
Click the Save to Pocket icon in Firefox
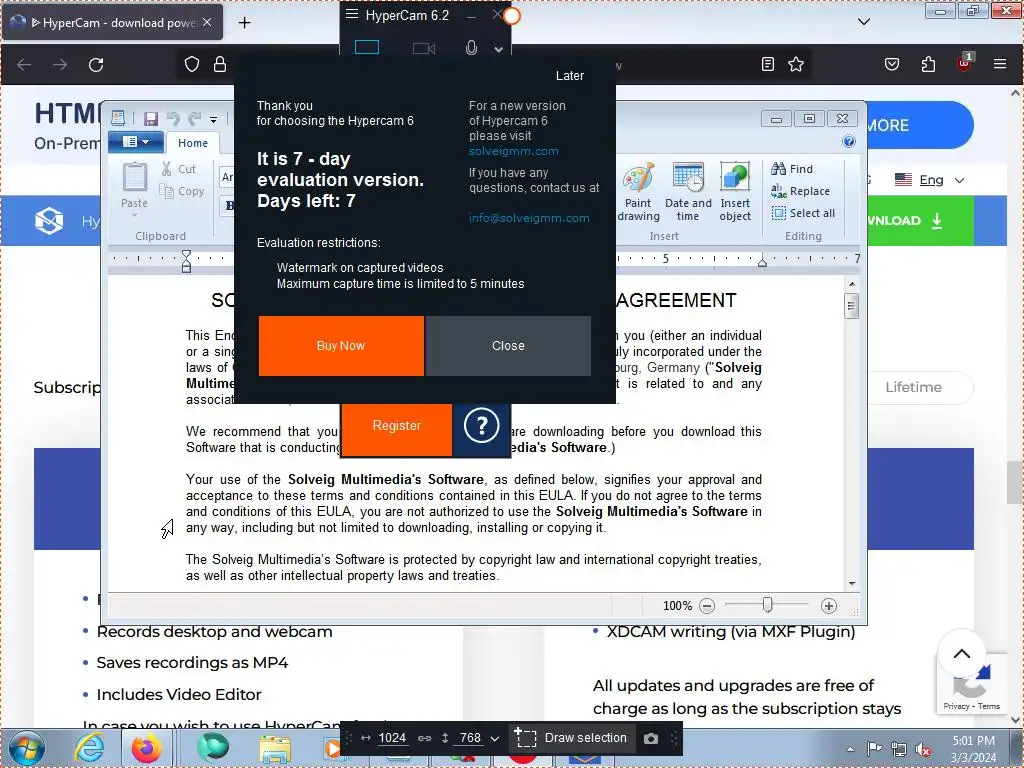(891, 64)
